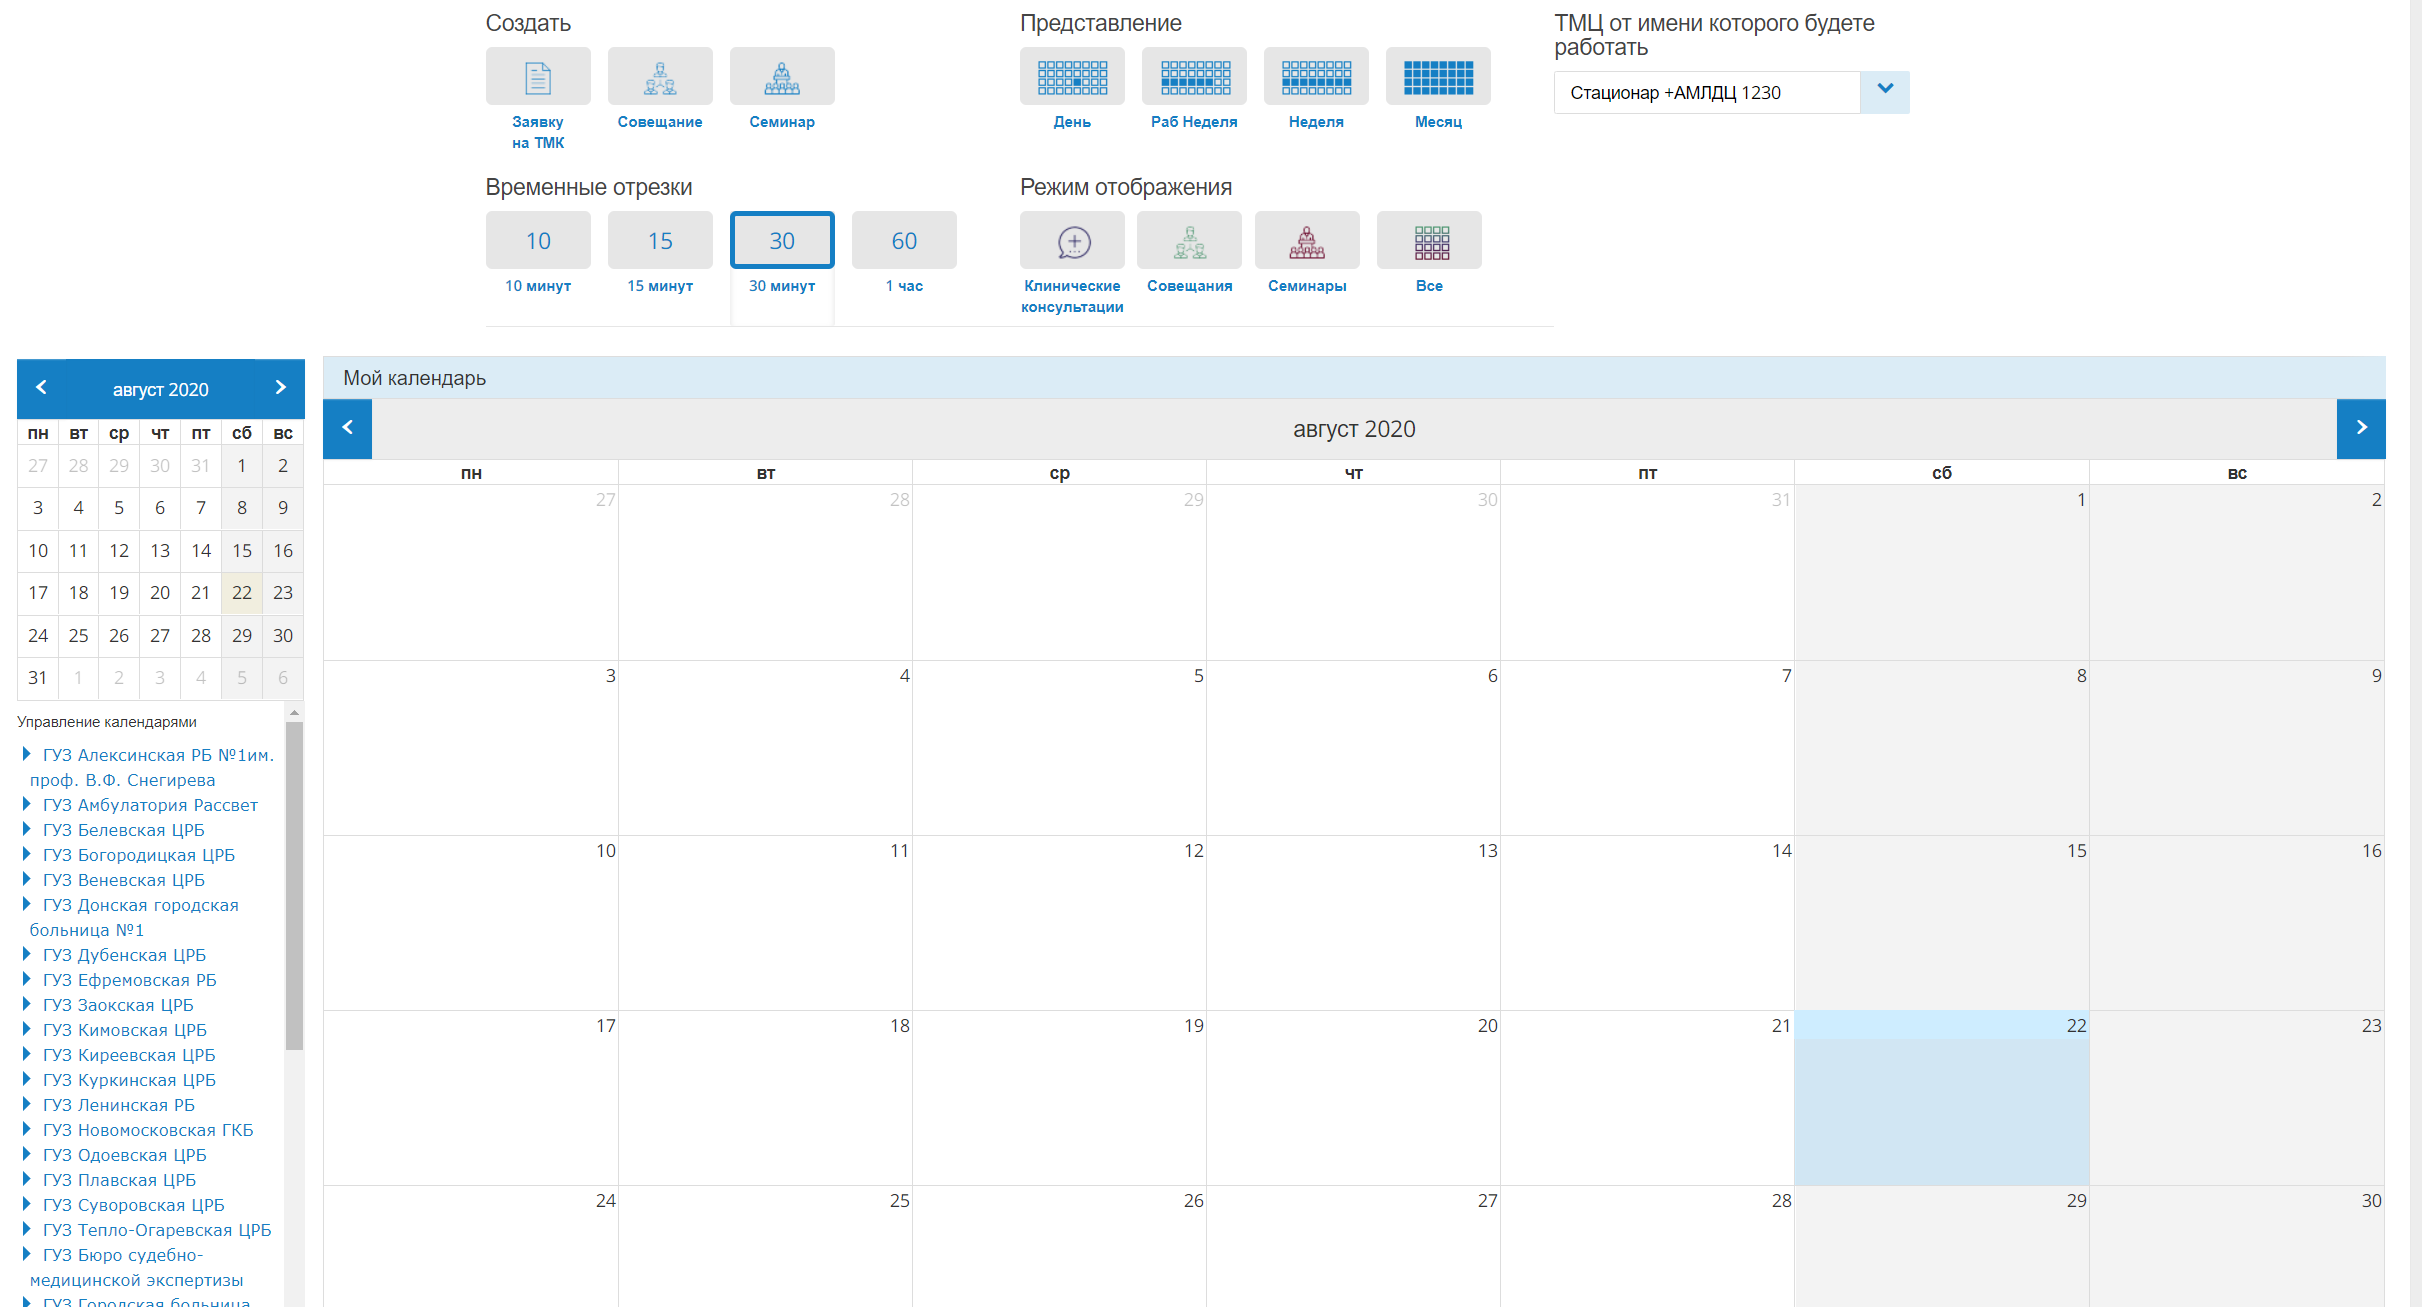This screenshot has height=1307, width=2422.
Task: Switch to День view
Action: (x=1072, y=77)
